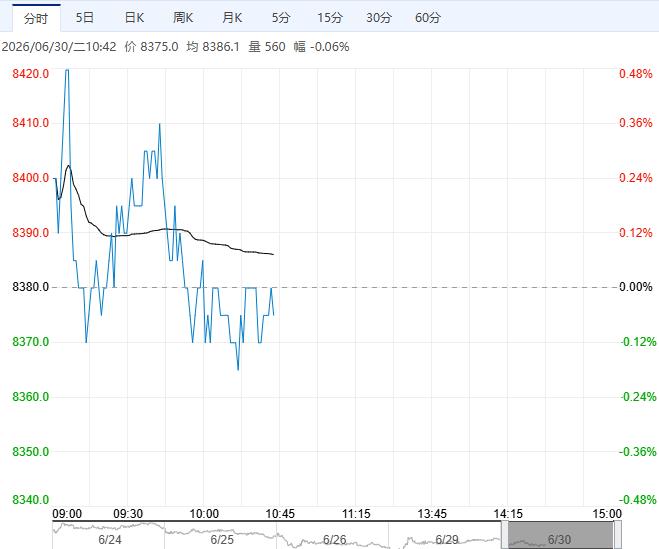Show the 周K weekly chart
The image size is (659, 549).
pyautogui.click(x=183, y=18)
